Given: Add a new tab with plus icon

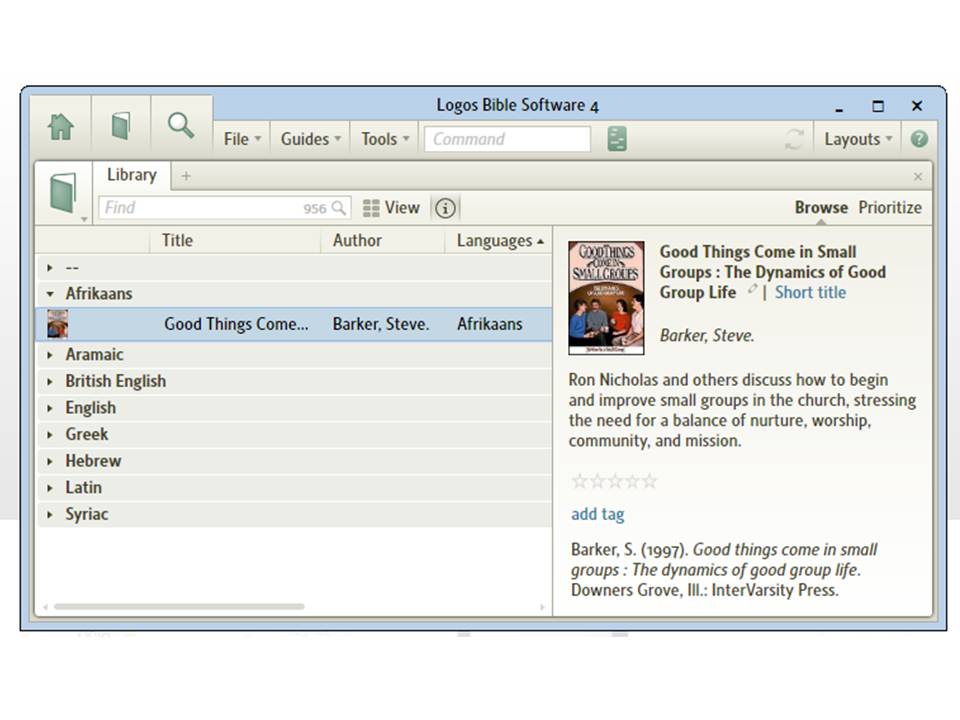Looking at the screenshot, I should tap(186, 176).
